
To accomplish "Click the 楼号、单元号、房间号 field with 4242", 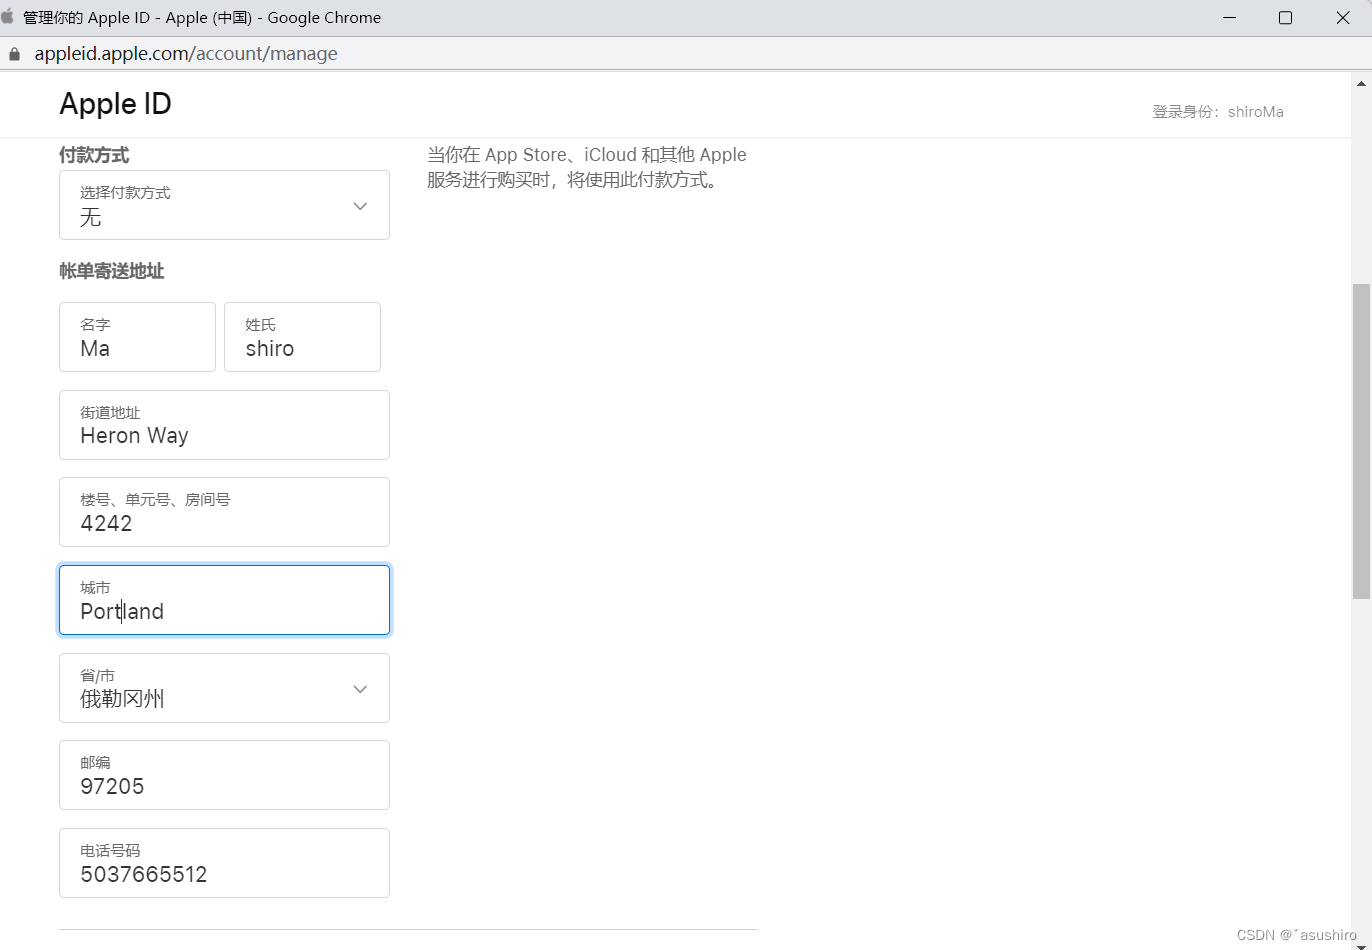I will click(224, 512).
